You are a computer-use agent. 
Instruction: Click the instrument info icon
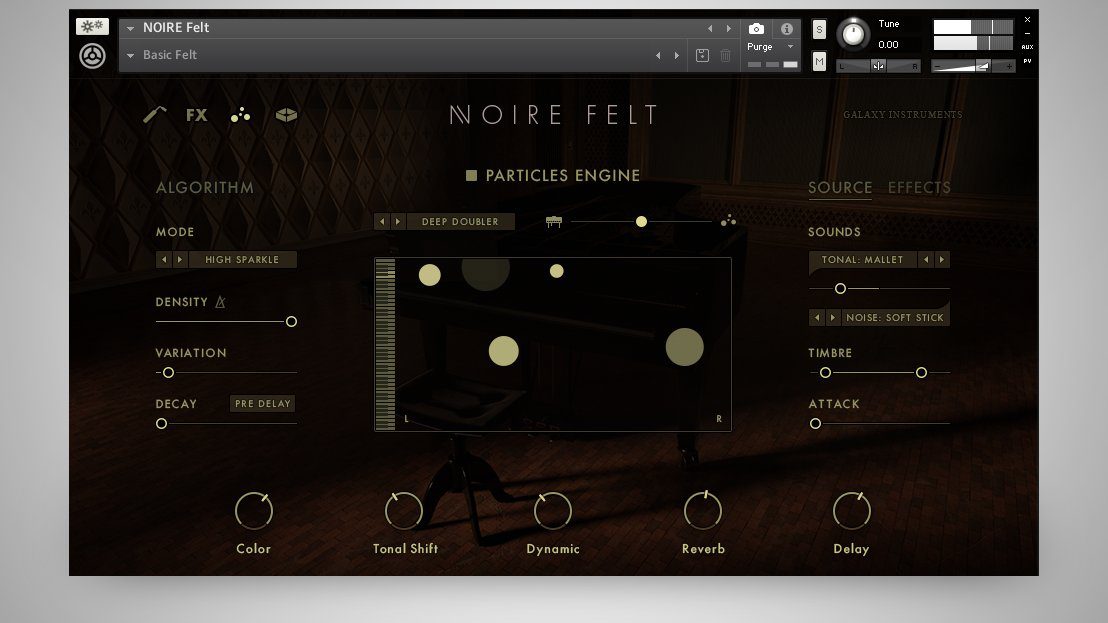pos(786,28)
